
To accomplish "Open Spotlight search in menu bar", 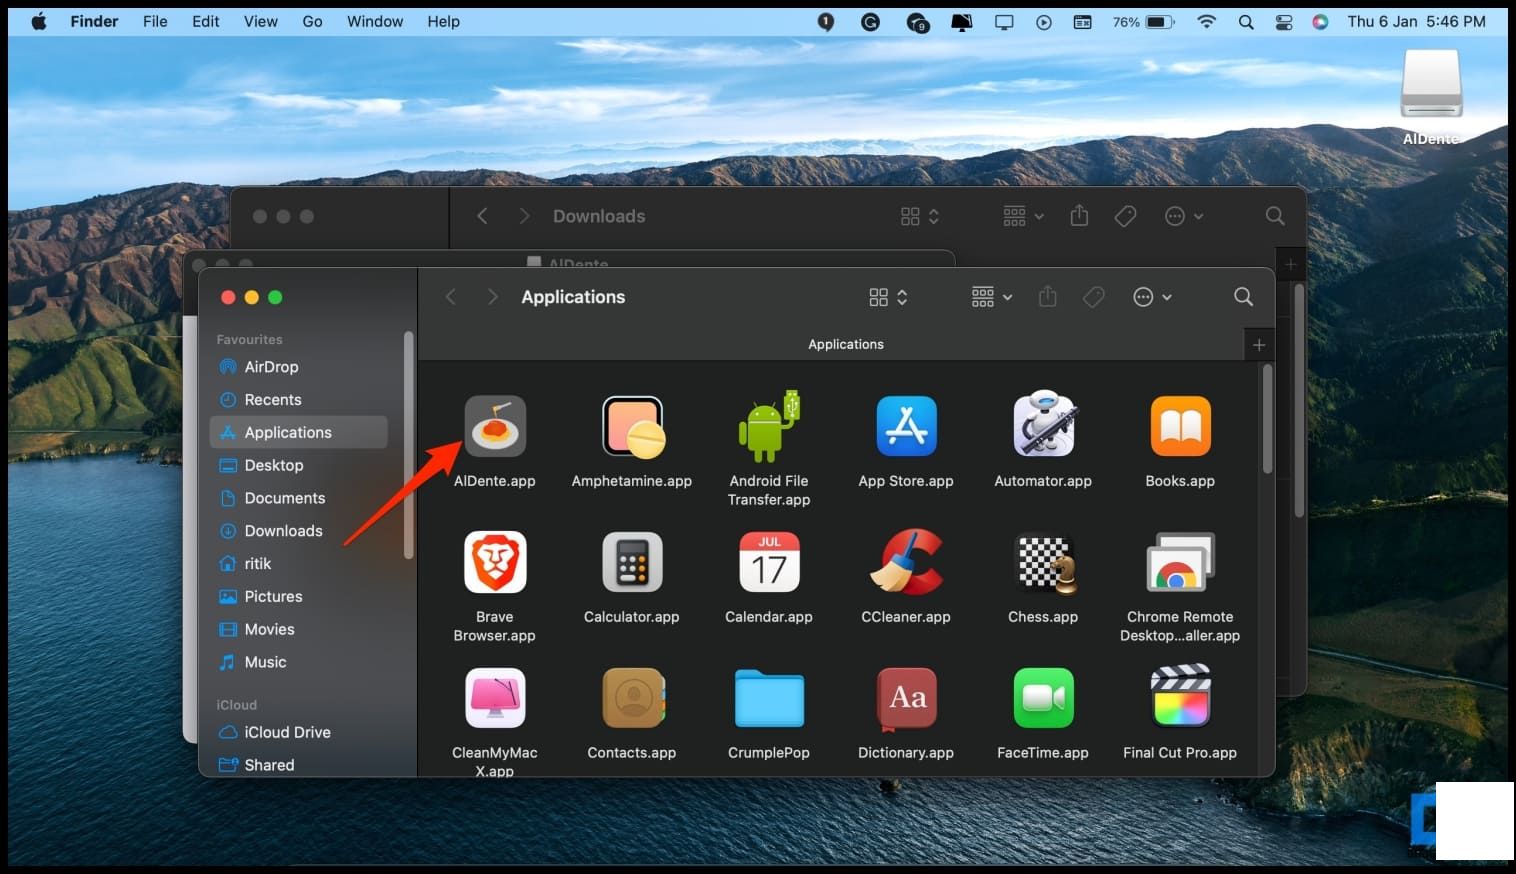I will point(1246,21).
